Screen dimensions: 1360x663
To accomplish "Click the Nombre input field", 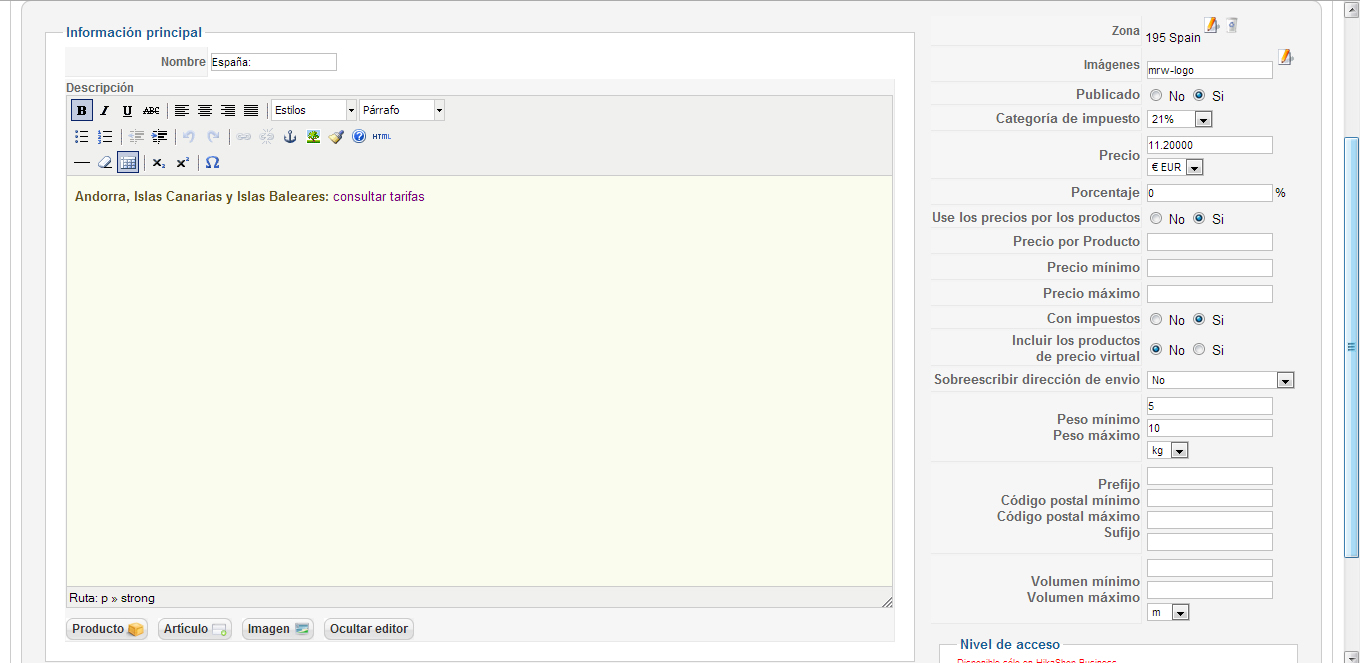I will coord(273,62).
